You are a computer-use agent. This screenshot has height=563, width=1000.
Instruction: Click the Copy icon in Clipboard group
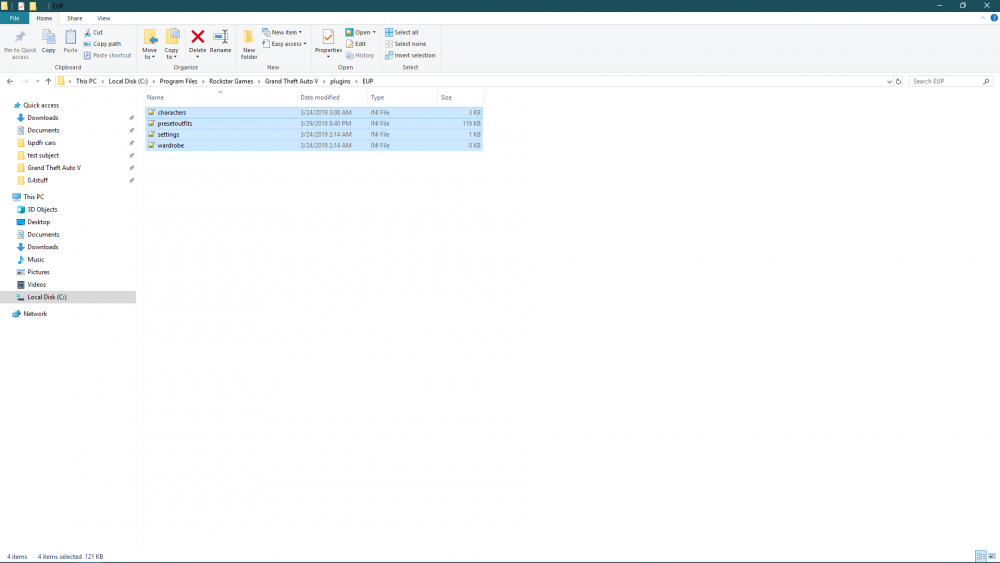pyautogui.click(x=48, y=40)
